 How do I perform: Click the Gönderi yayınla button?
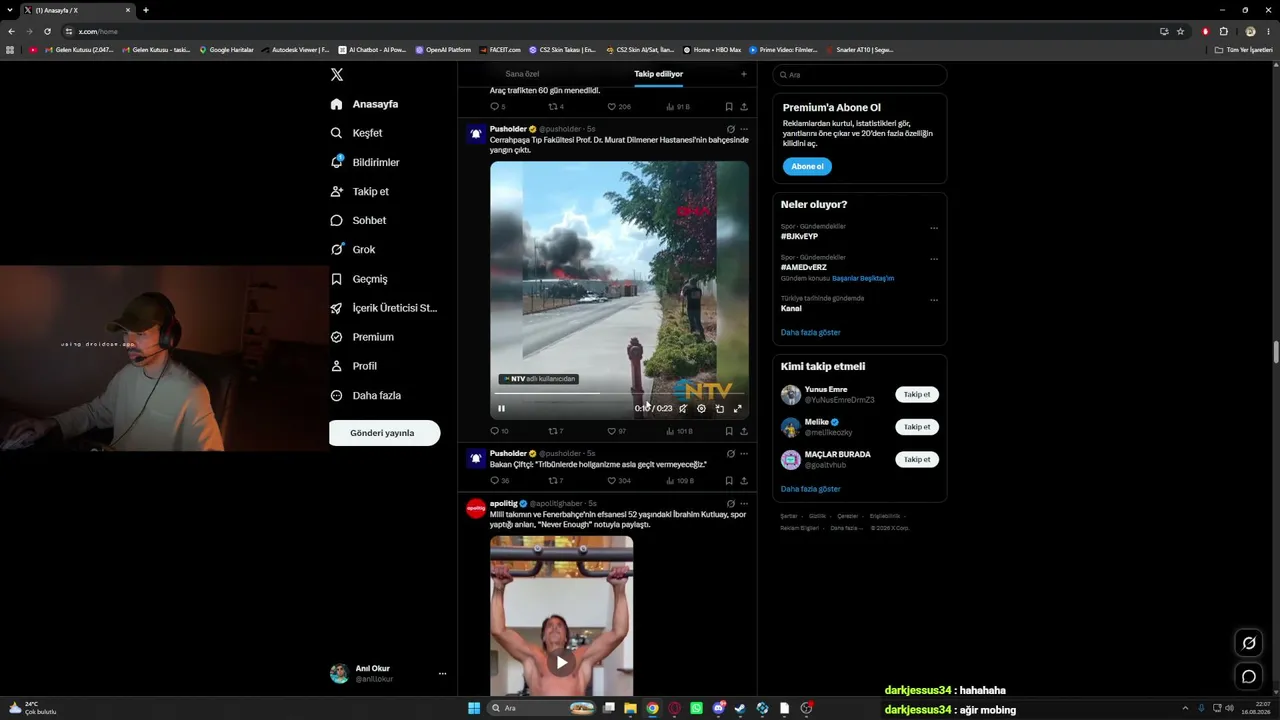(x=385, y=433)
